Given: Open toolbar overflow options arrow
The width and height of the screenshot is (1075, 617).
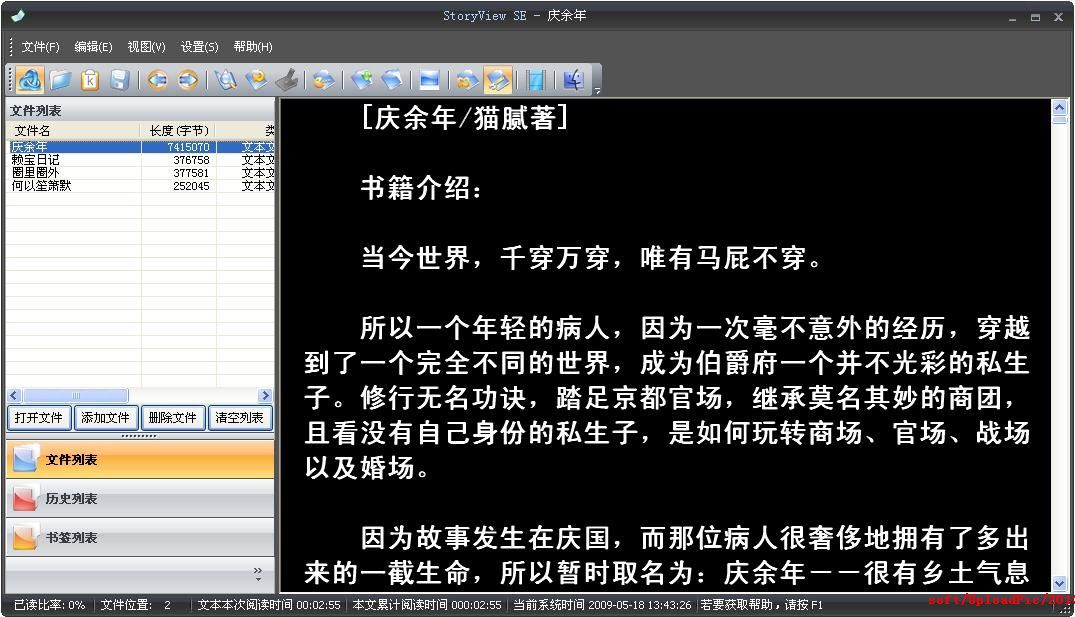Looking at the screenshot, I should 597,90.
